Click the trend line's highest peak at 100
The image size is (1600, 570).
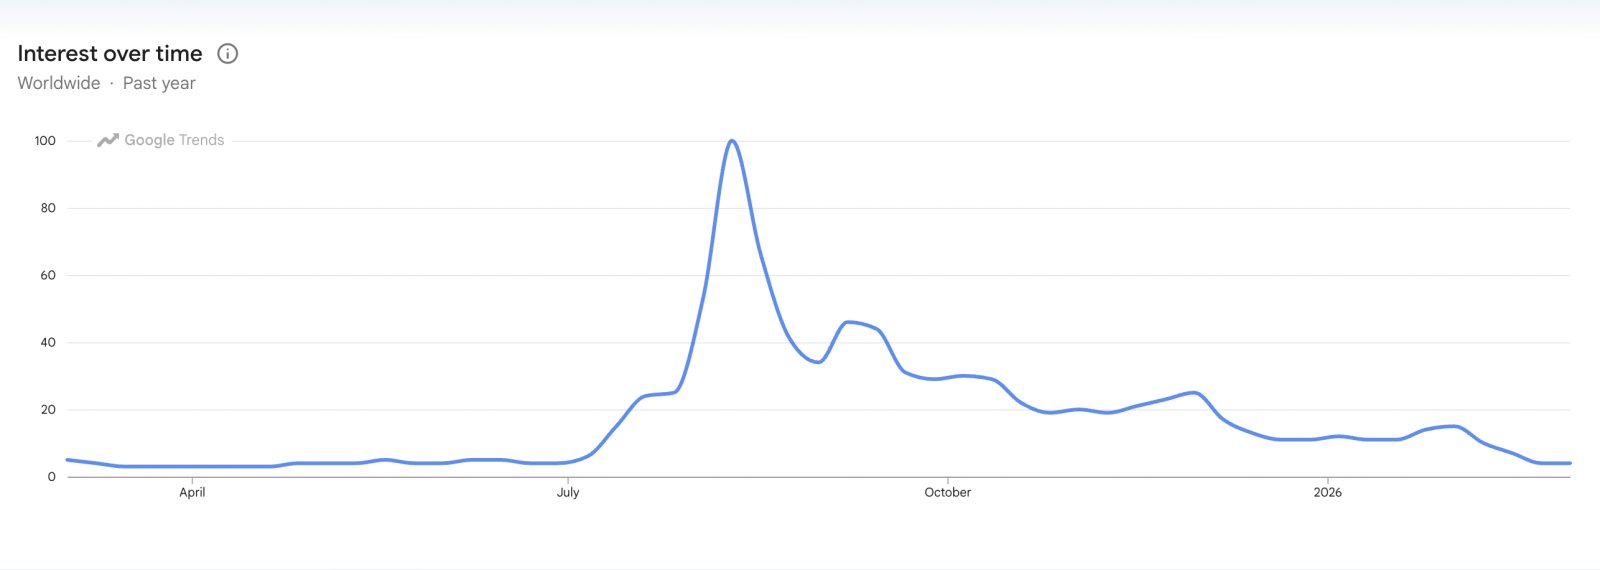point(732,141)
